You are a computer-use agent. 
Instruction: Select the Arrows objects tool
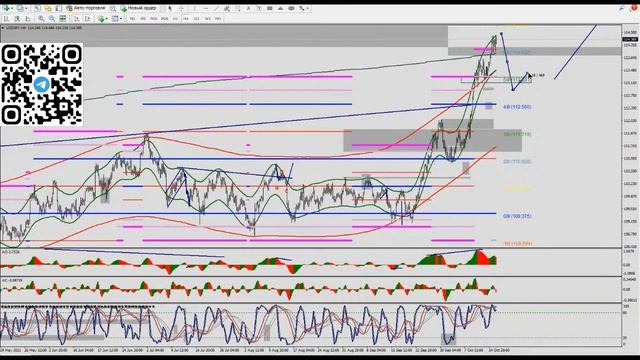[x=301, y=8]
